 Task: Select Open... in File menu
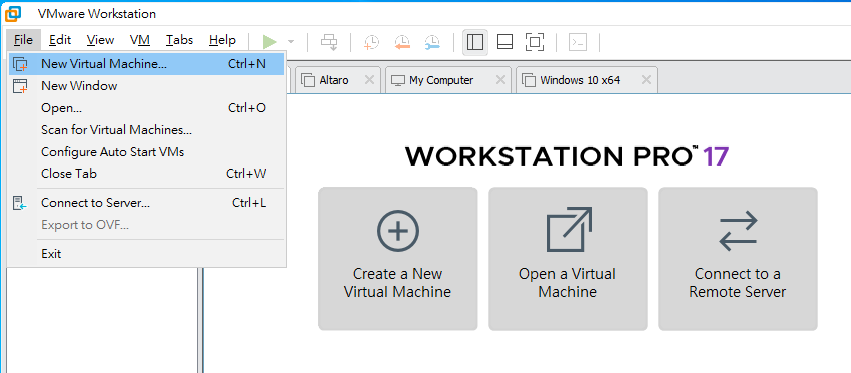(x=147, y=108)
